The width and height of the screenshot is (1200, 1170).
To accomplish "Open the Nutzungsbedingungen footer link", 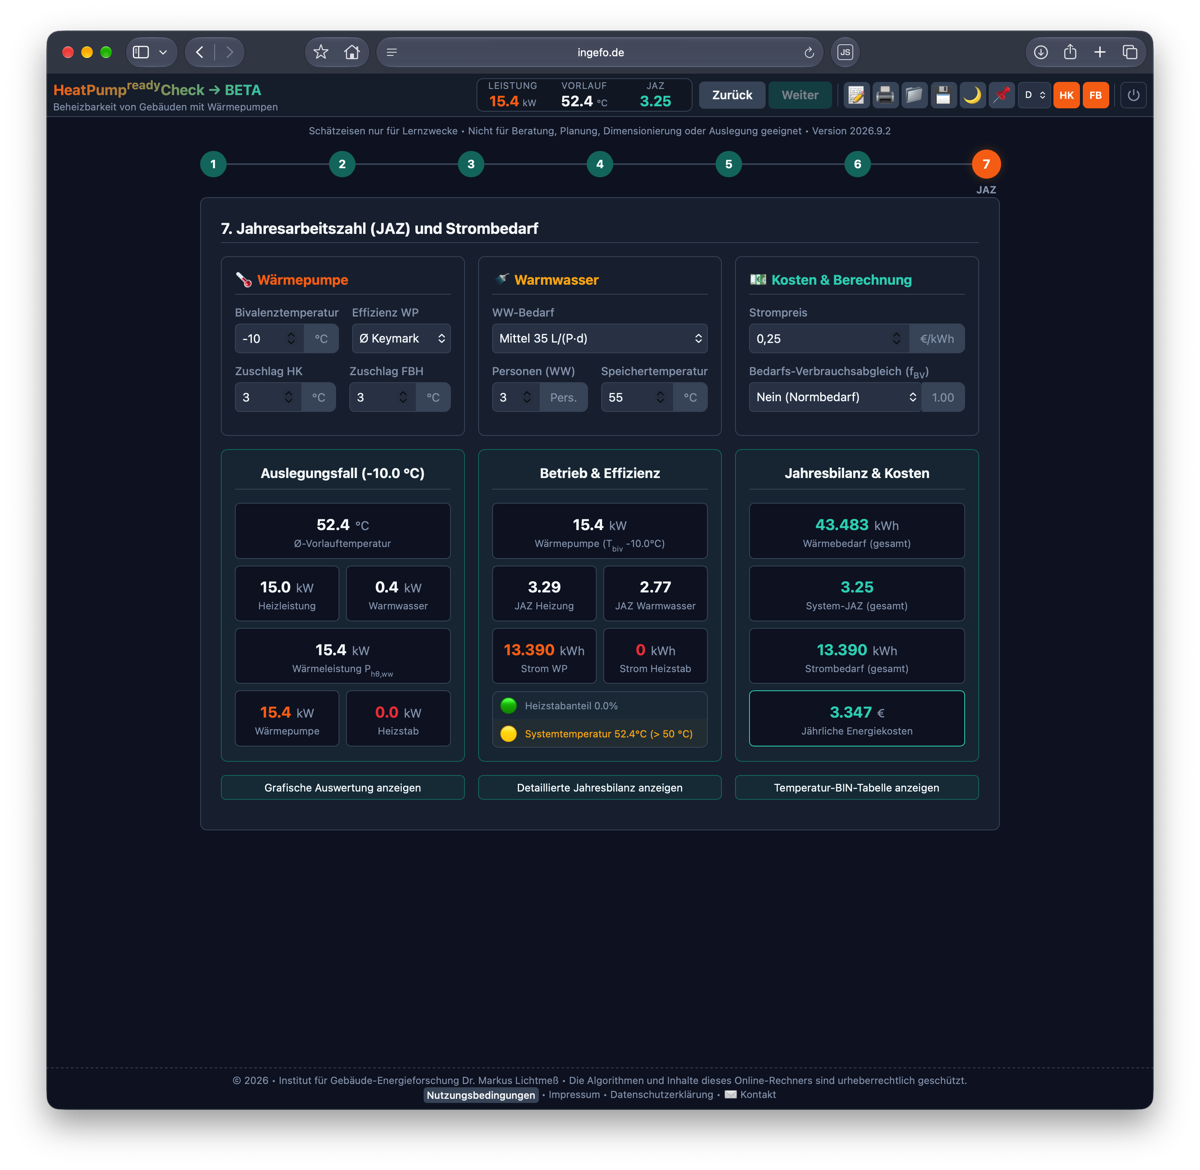I will pos(481,1095).
